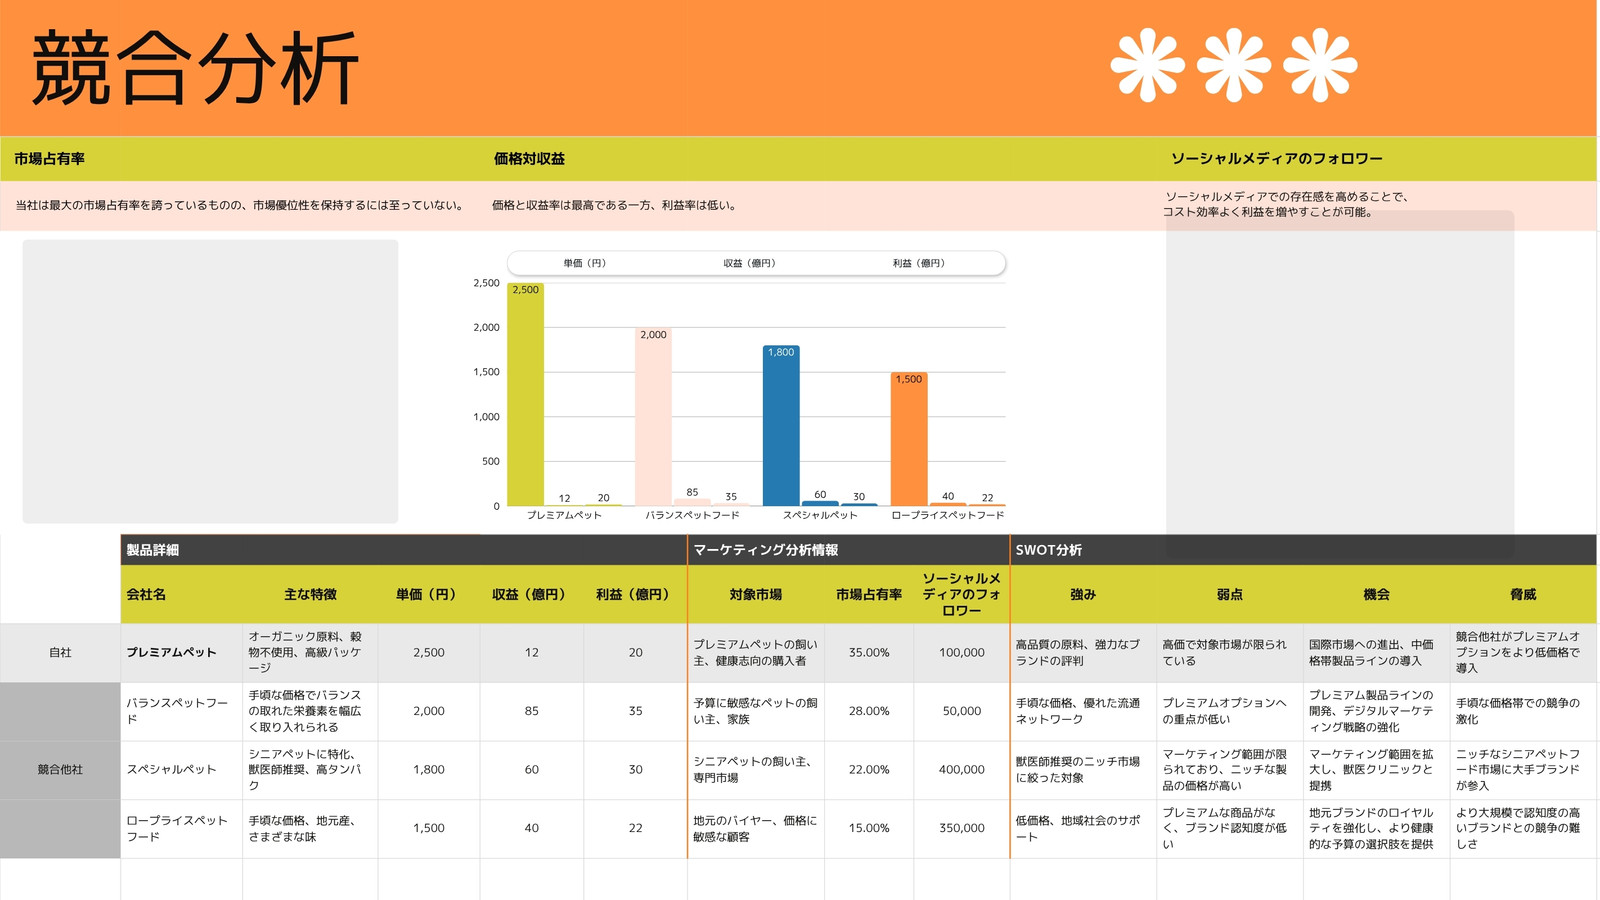Select the pink 2,000 chart bar
Screen dimensions: 1600x900
coord(653,417)
